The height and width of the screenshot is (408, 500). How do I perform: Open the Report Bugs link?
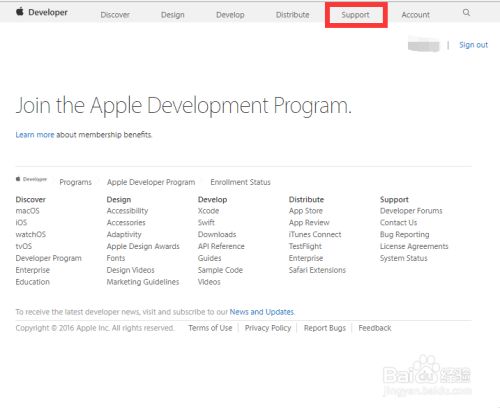tap(325, 328)
